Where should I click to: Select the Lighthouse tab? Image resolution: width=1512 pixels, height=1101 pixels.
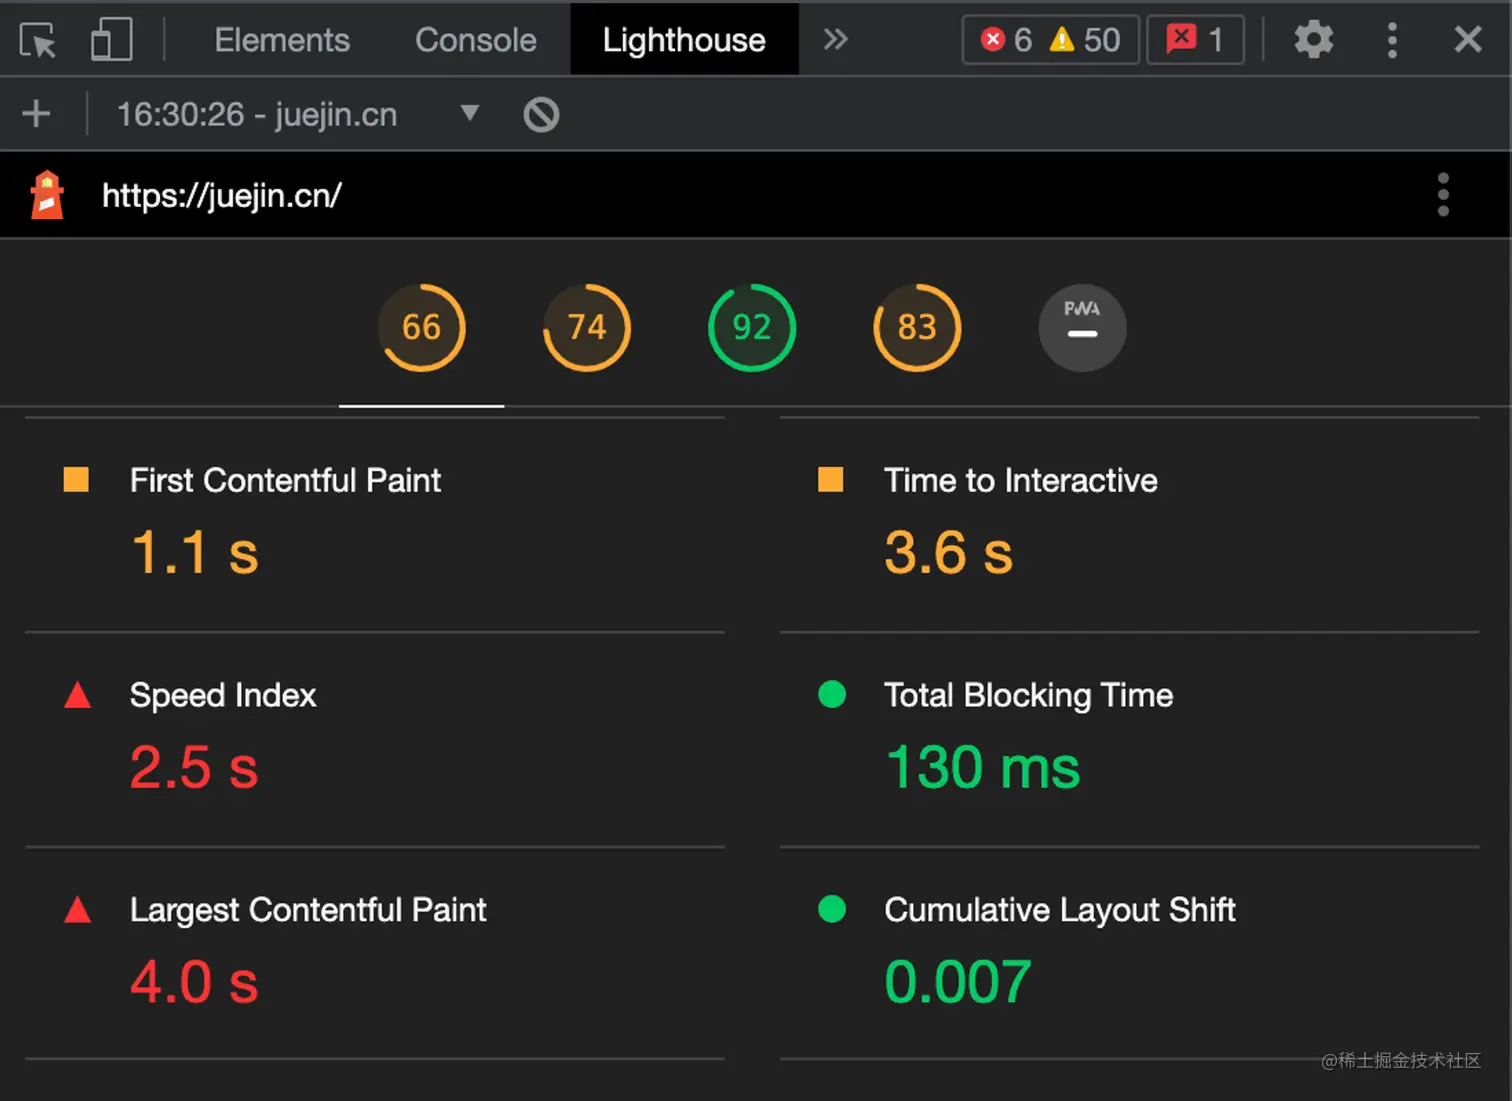pos(684,40)
